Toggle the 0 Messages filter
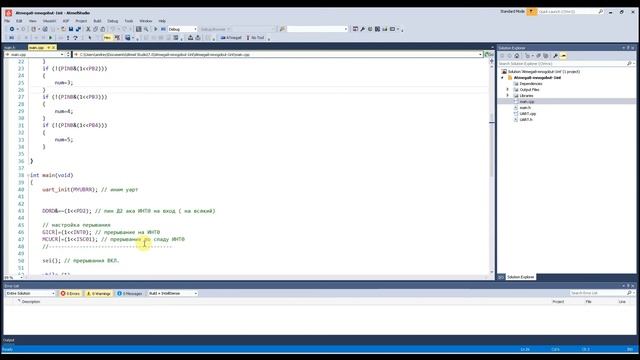 coord(129,293)
